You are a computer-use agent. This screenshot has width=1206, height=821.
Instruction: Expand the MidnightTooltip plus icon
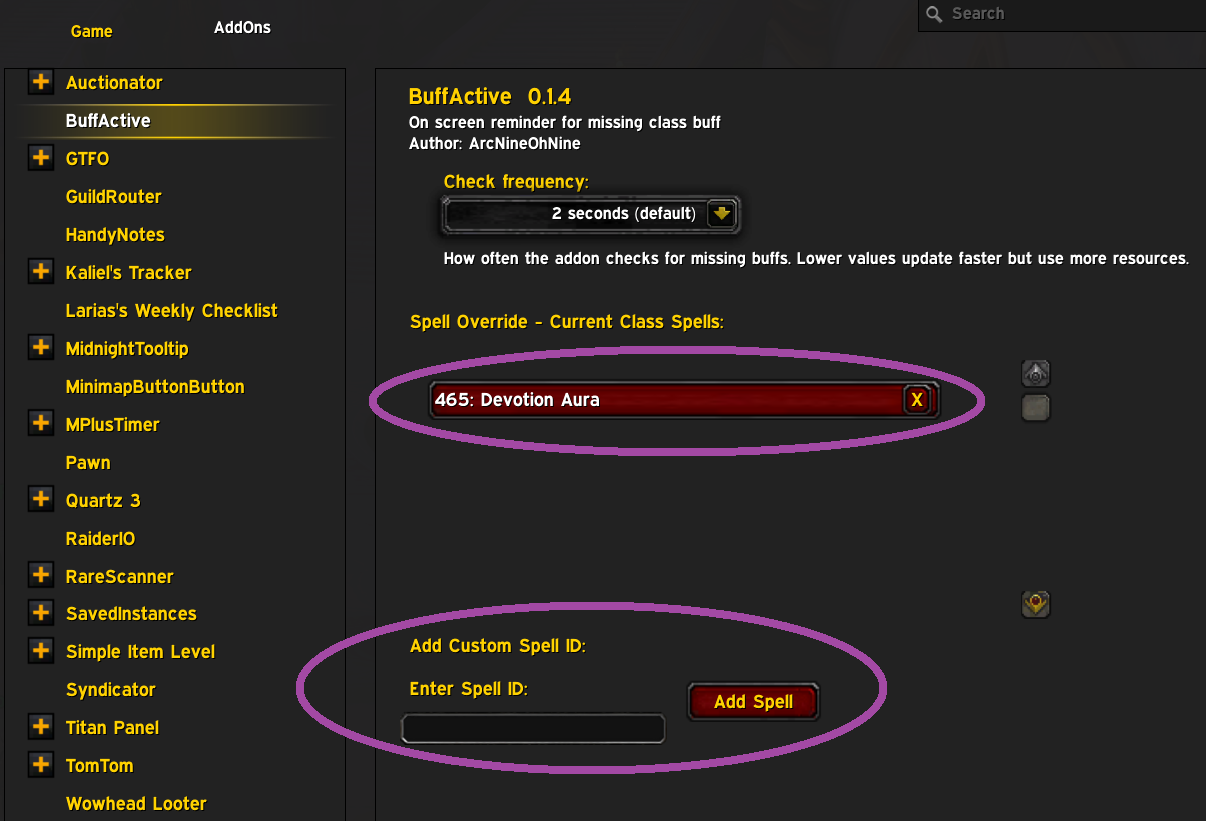click(41, 348)
